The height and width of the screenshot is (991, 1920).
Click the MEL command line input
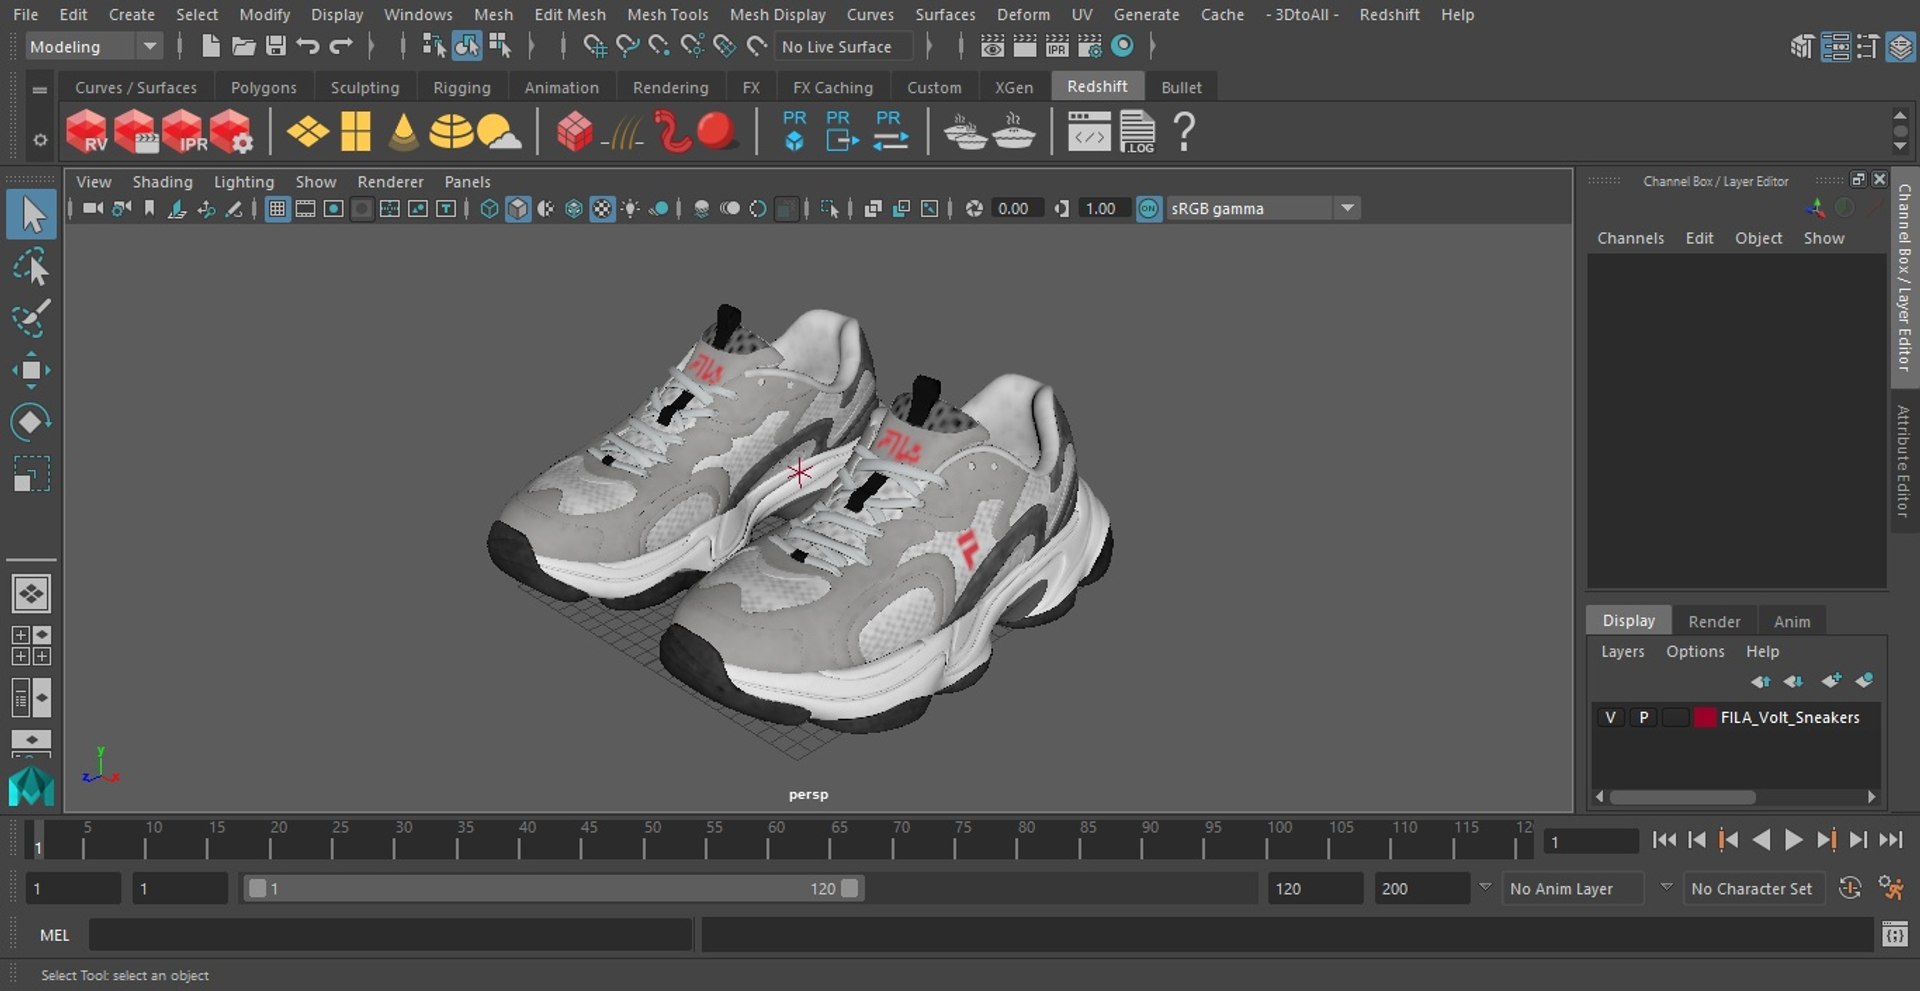[x=390, y=935]
